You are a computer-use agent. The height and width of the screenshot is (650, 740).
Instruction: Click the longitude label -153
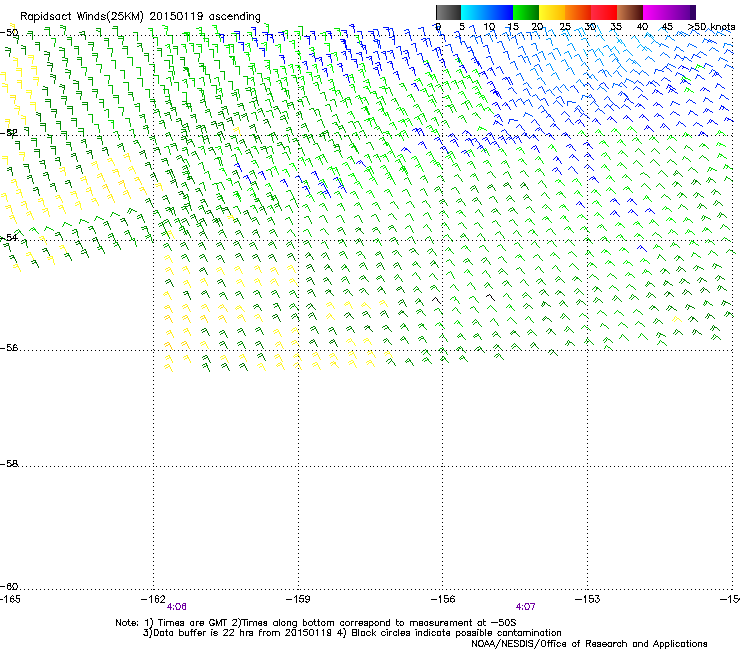[x=588, y=599]
